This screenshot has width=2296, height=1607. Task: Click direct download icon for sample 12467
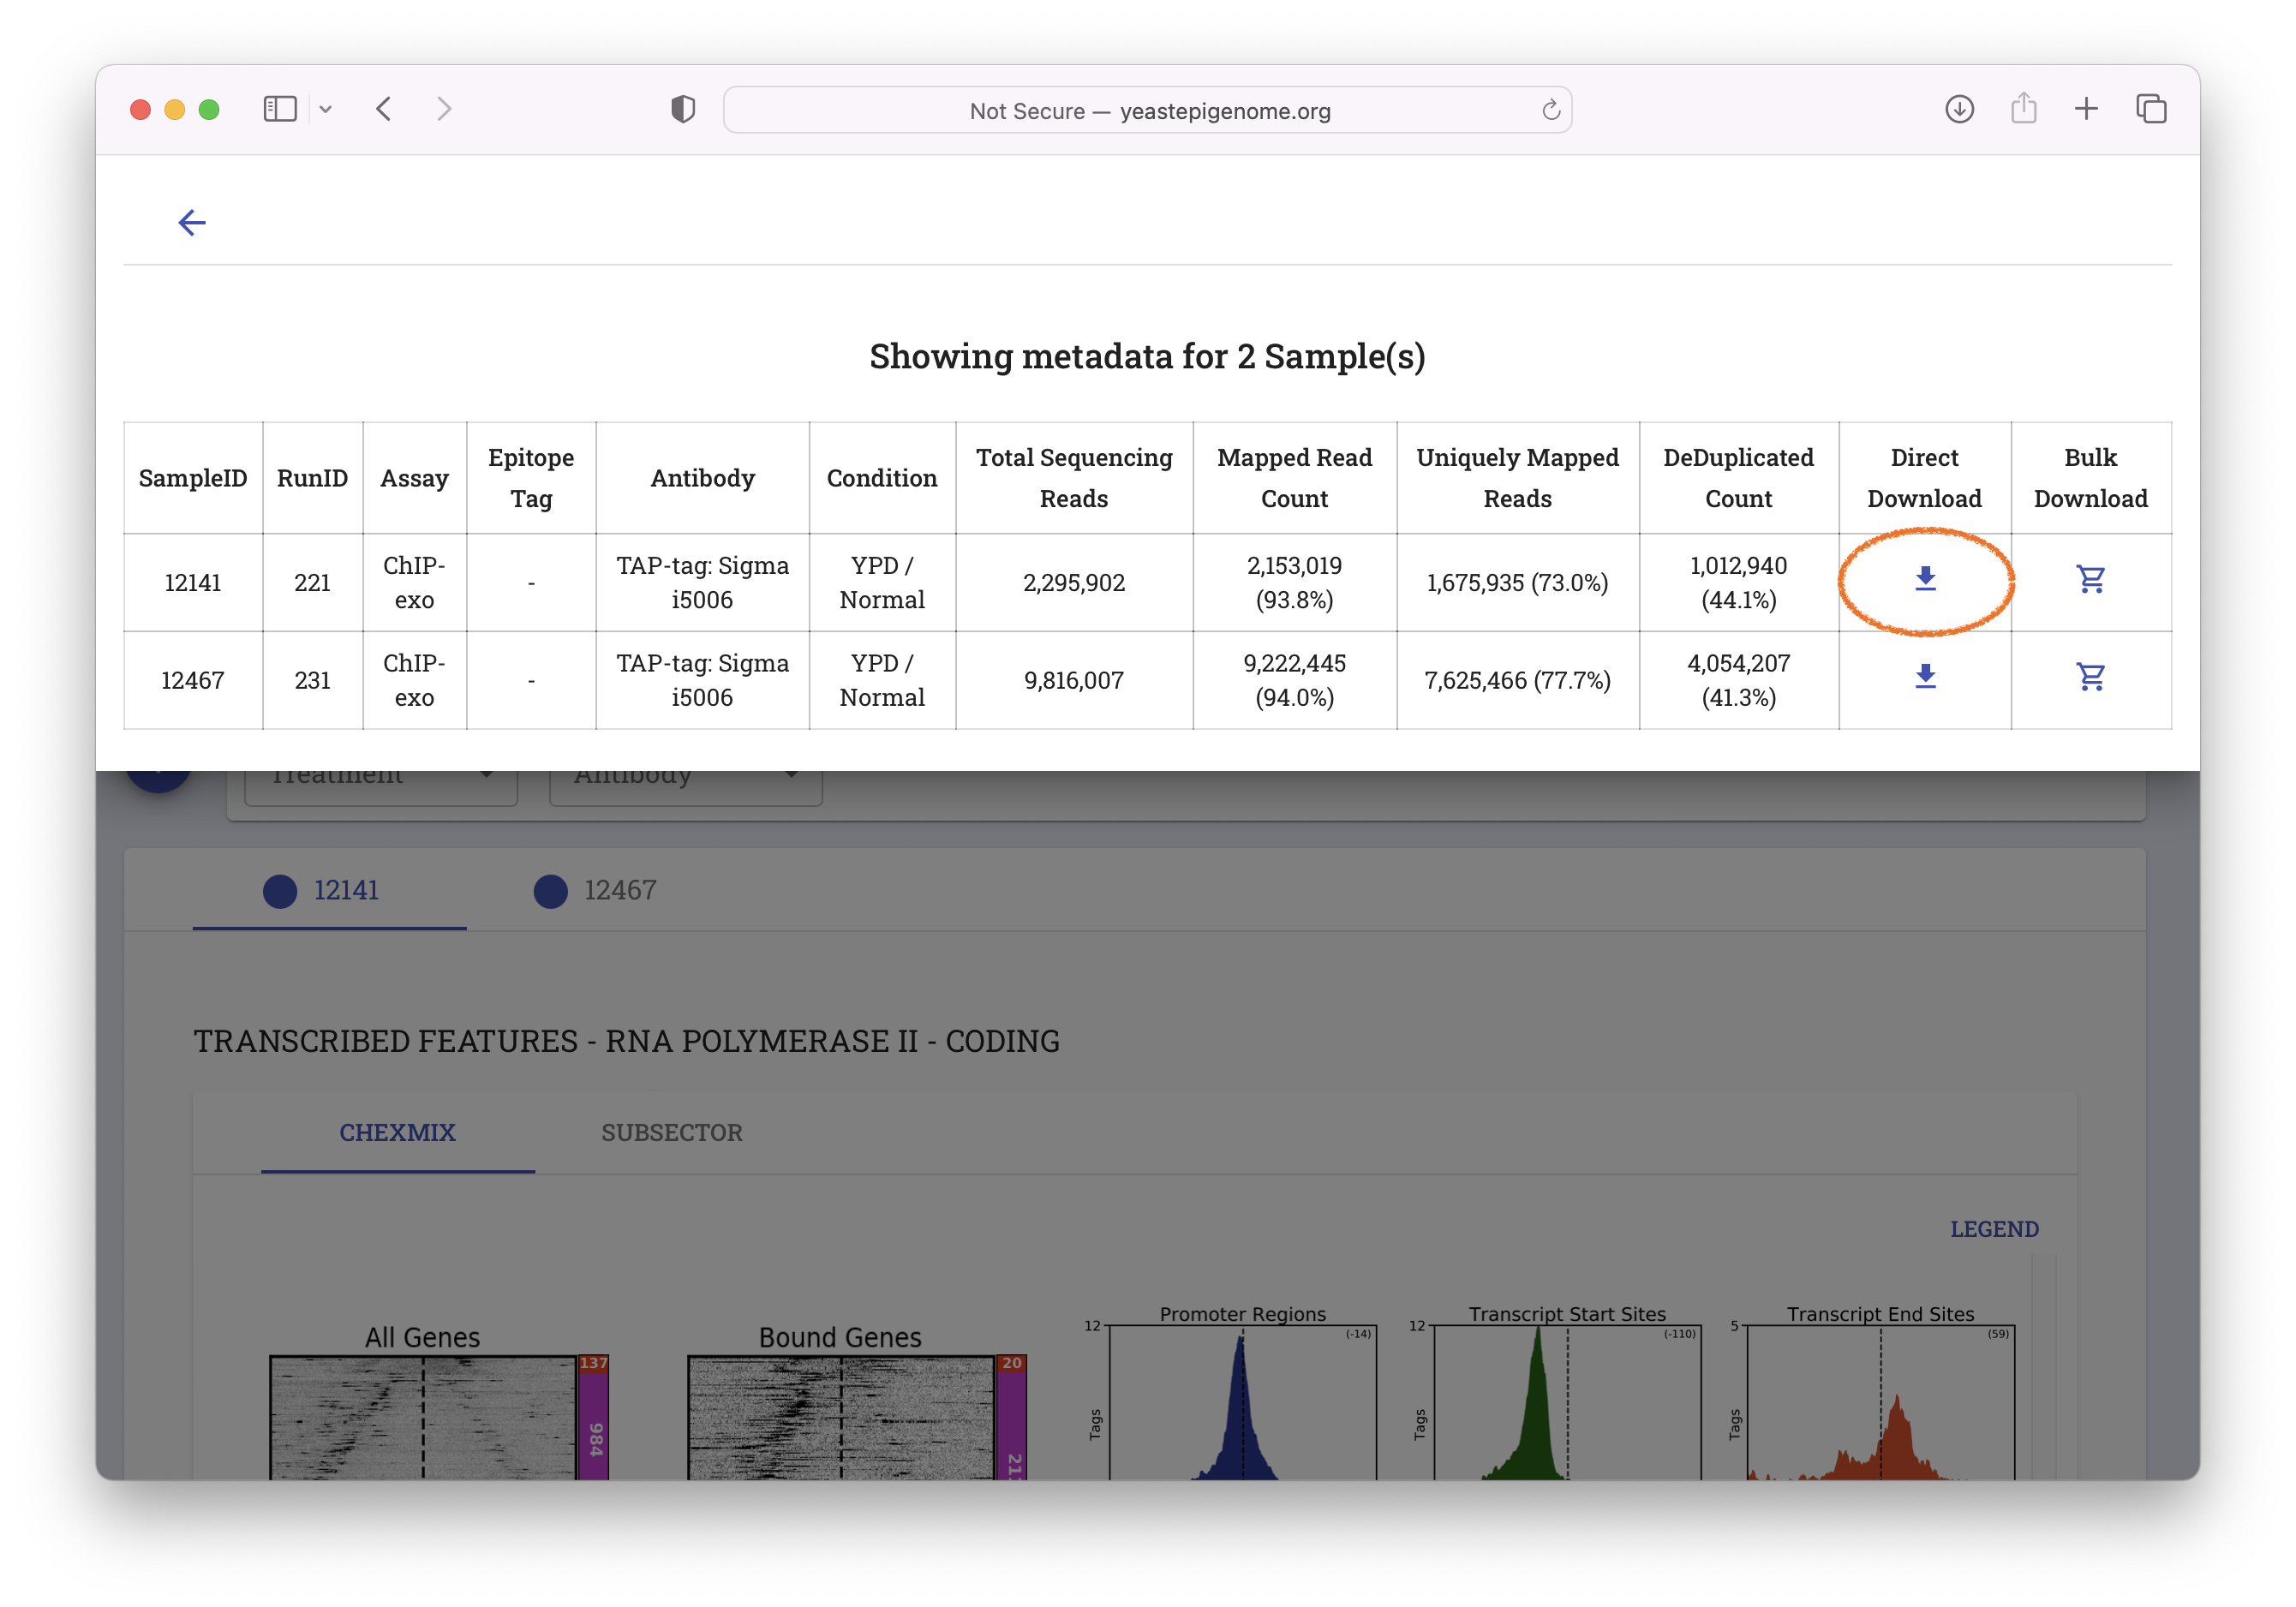tap(1924, 677)
